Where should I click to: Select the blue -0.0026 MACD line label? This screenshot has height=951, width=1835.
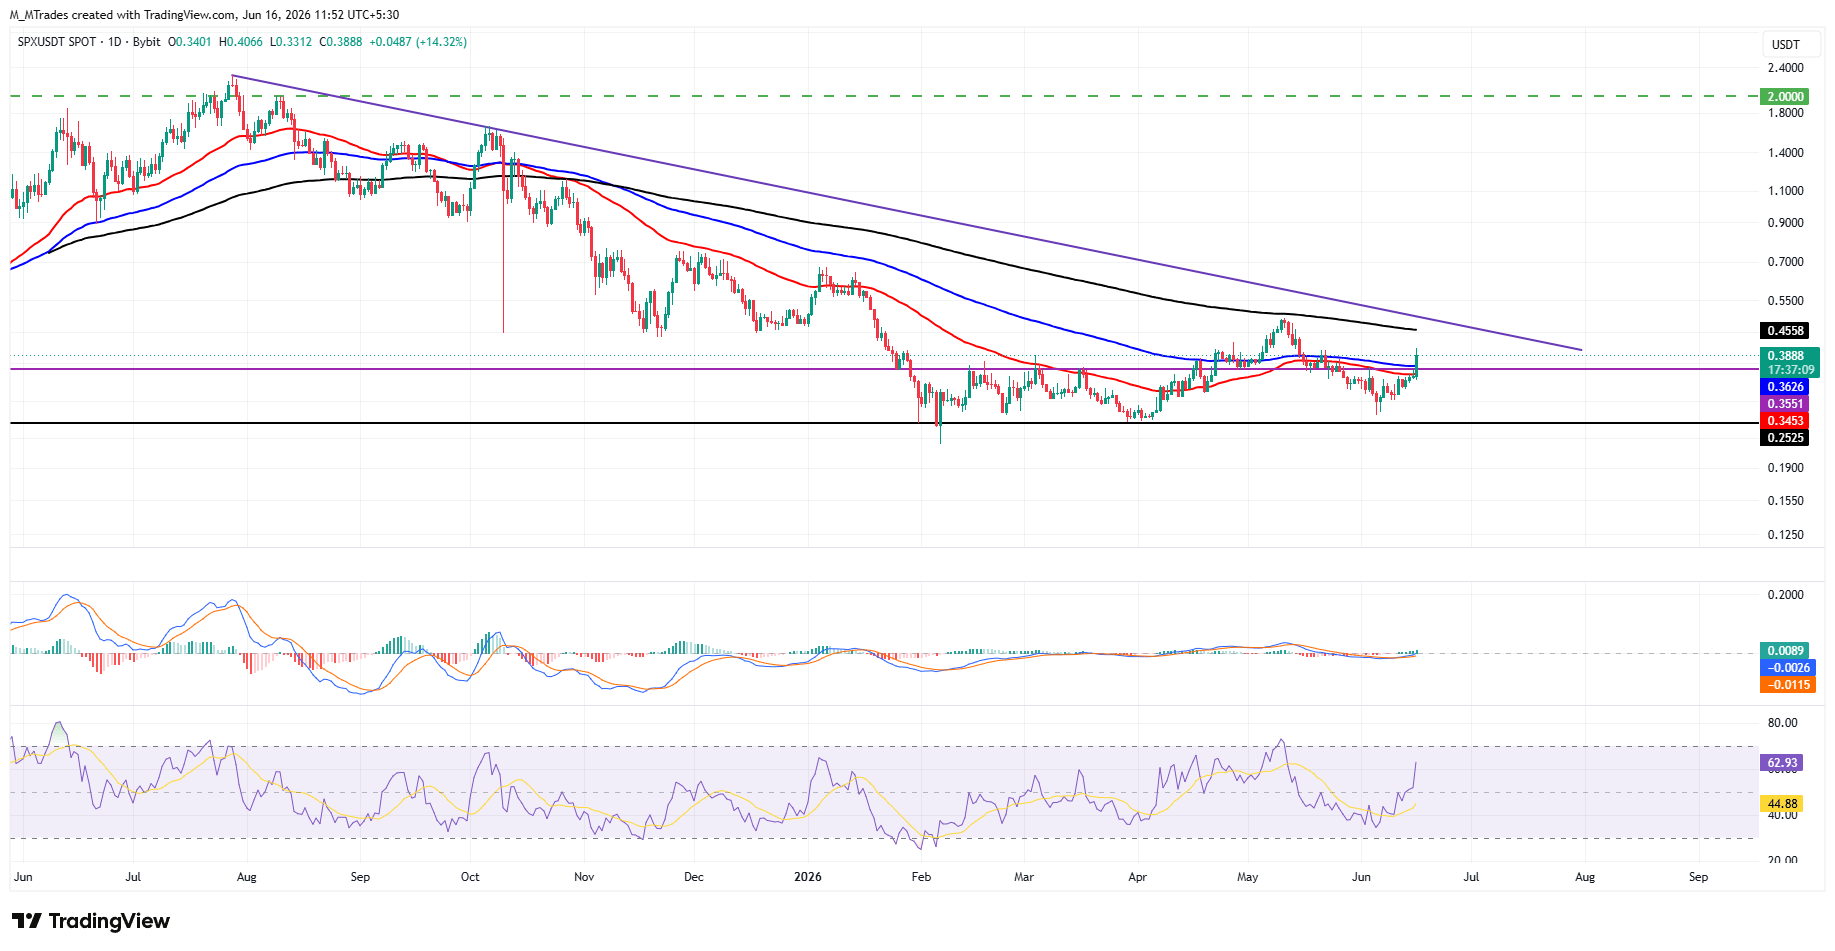1788,668
